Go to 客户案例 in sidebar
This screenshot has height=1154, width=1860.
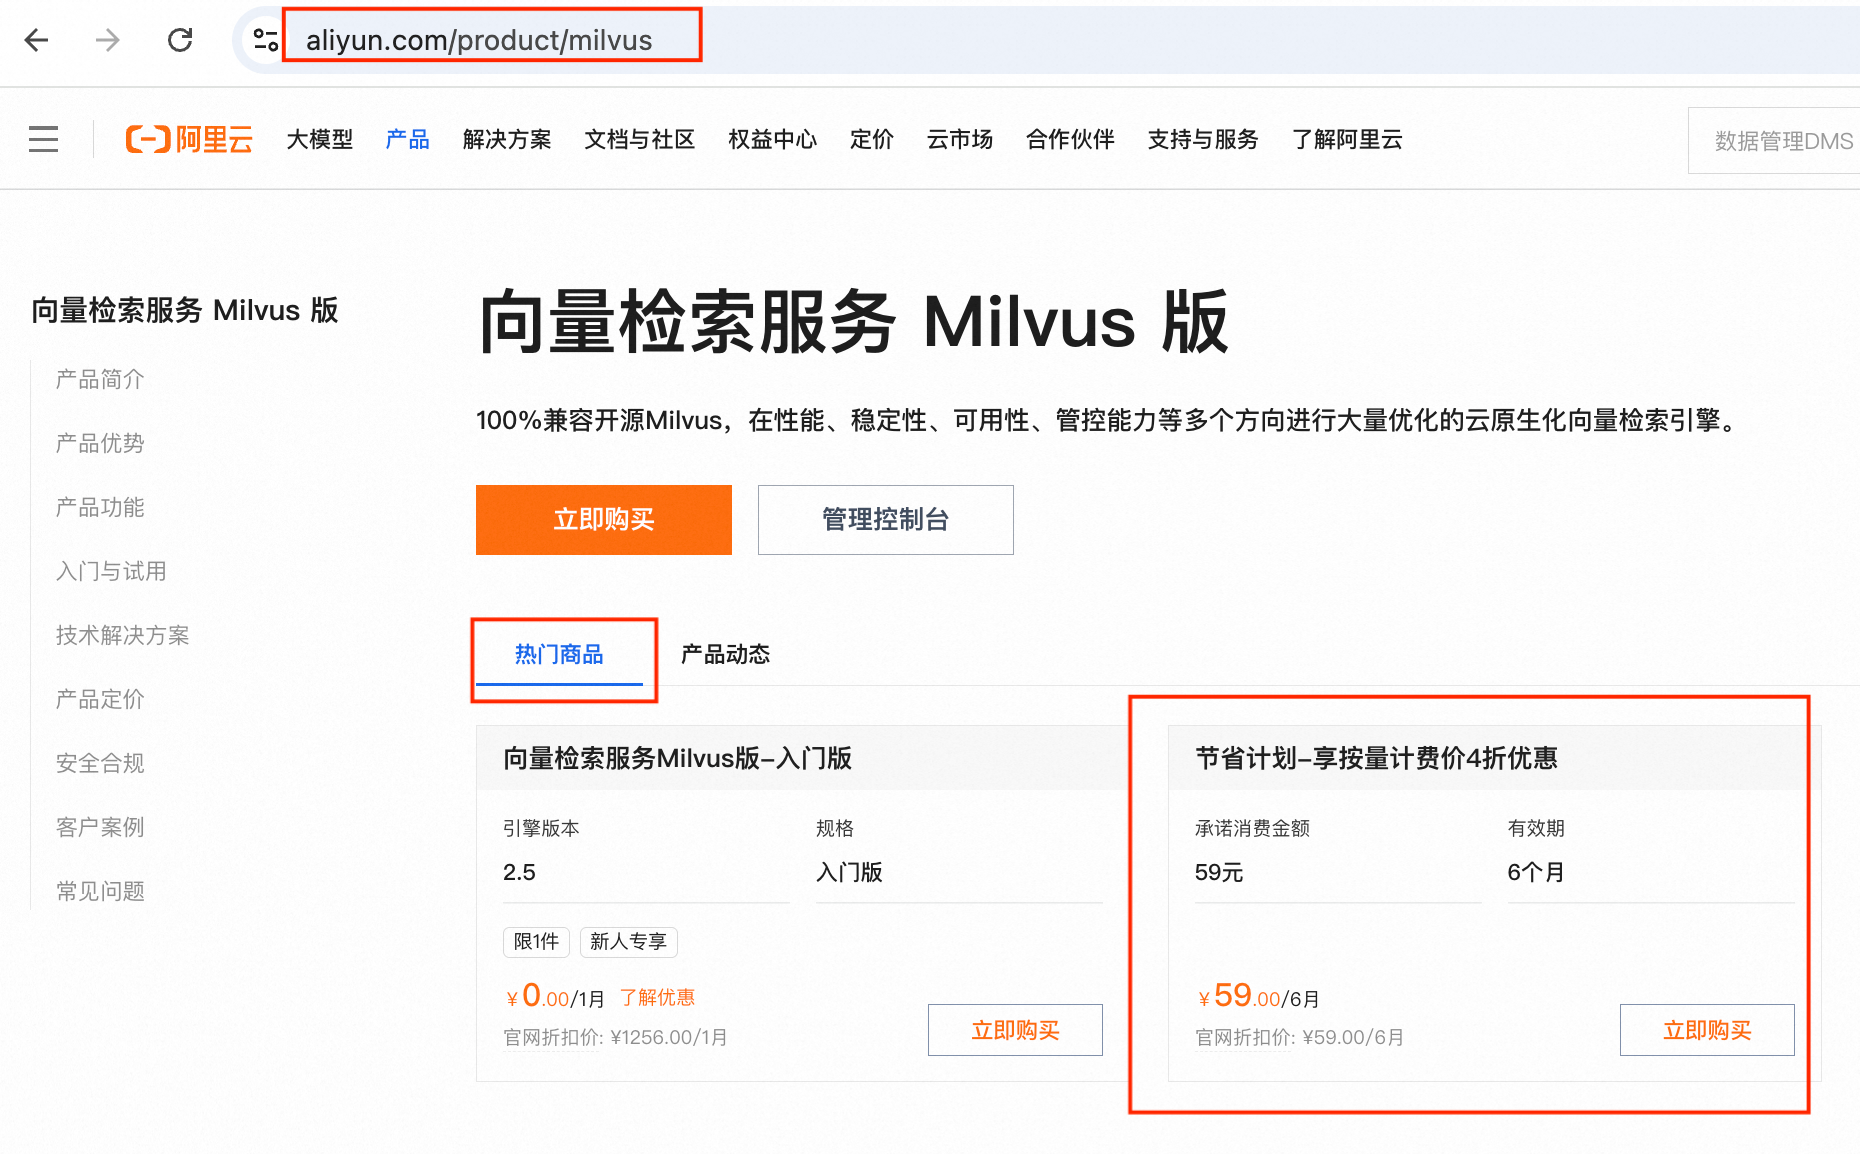100,827
